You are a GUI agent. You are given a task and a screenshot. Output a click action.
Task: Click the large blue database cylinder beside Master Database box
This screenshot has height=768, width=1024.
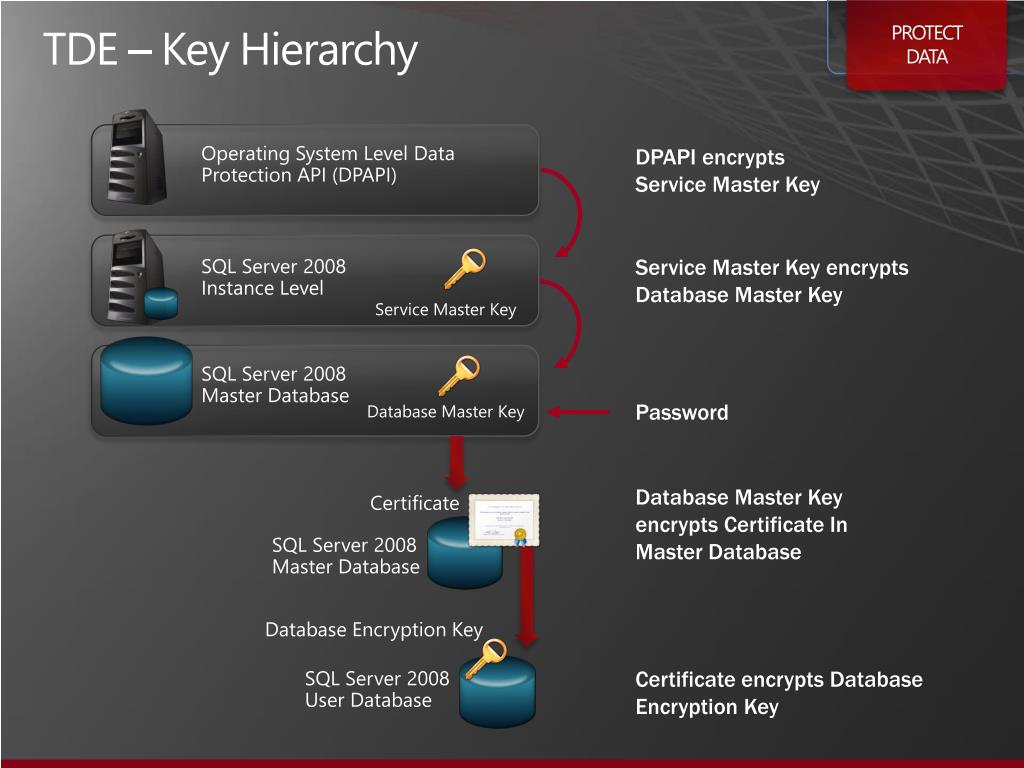(x=146, y=381)
